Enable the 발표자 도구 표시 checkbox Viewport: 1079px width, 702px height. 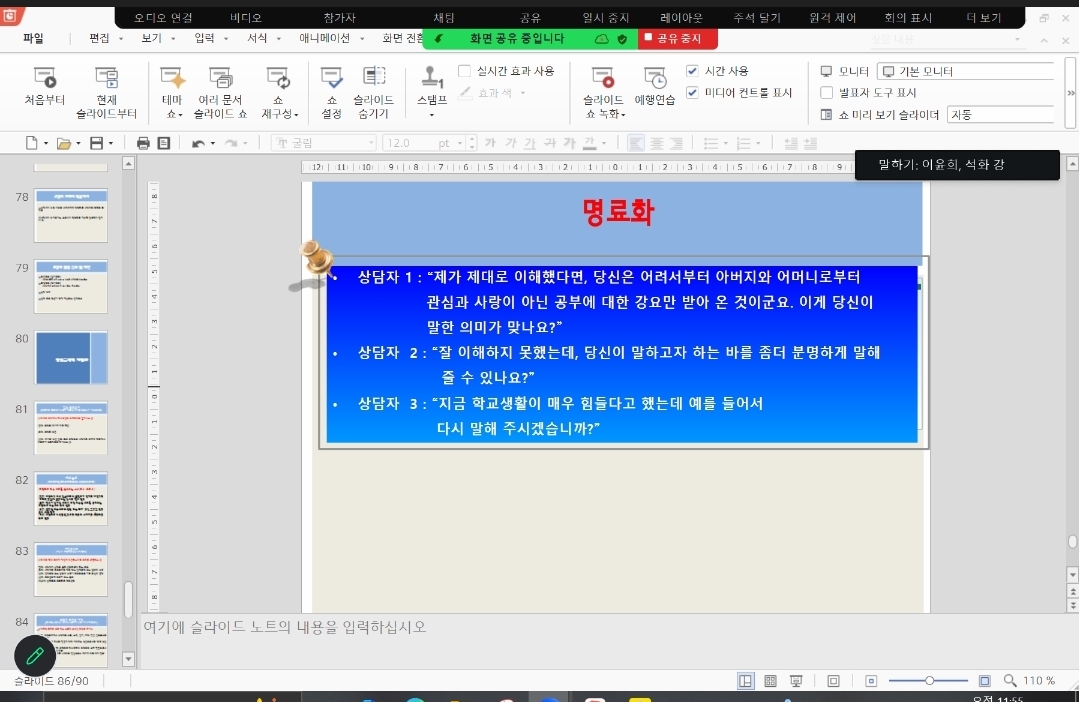826,93
